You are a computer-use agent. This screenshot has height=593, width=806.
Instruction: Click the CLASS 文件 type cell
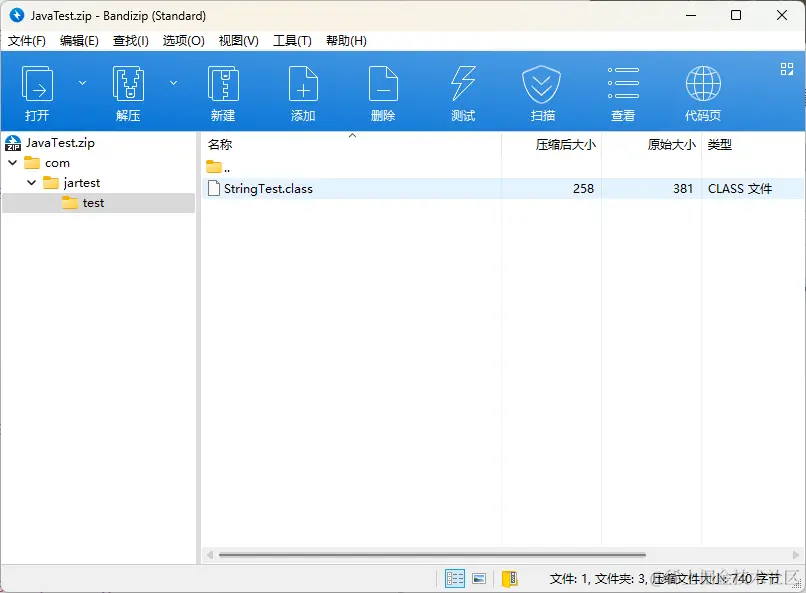click(740, 189)
